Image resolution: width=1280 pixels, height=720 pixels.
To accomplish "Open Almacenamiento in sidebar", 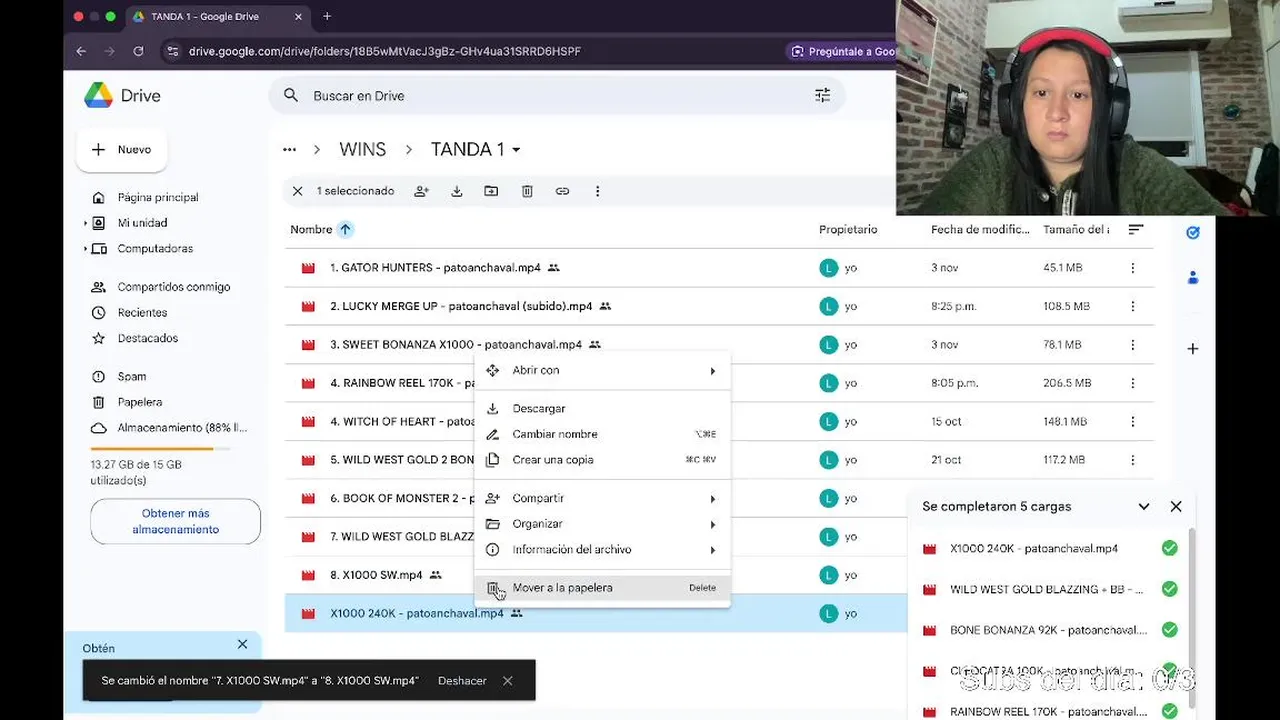I will point(181,428).
